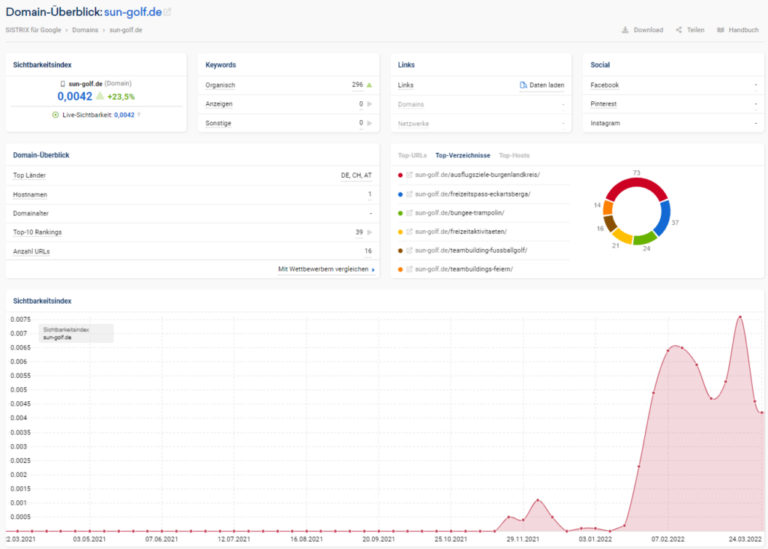Click the arrow after Mit Wettbewerbern vergleichen
The height and width of the screenshot is (549, 768).
pos(373,269)
